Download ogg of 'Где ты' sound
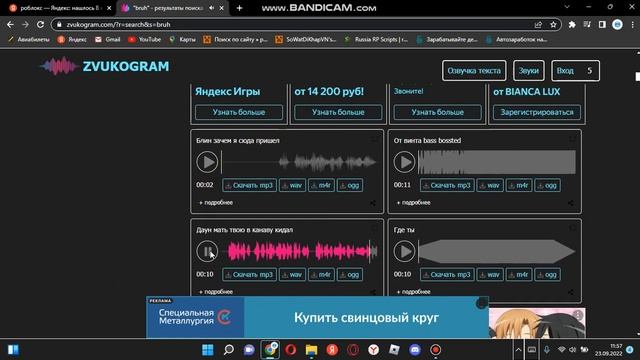 click(548, 275)
